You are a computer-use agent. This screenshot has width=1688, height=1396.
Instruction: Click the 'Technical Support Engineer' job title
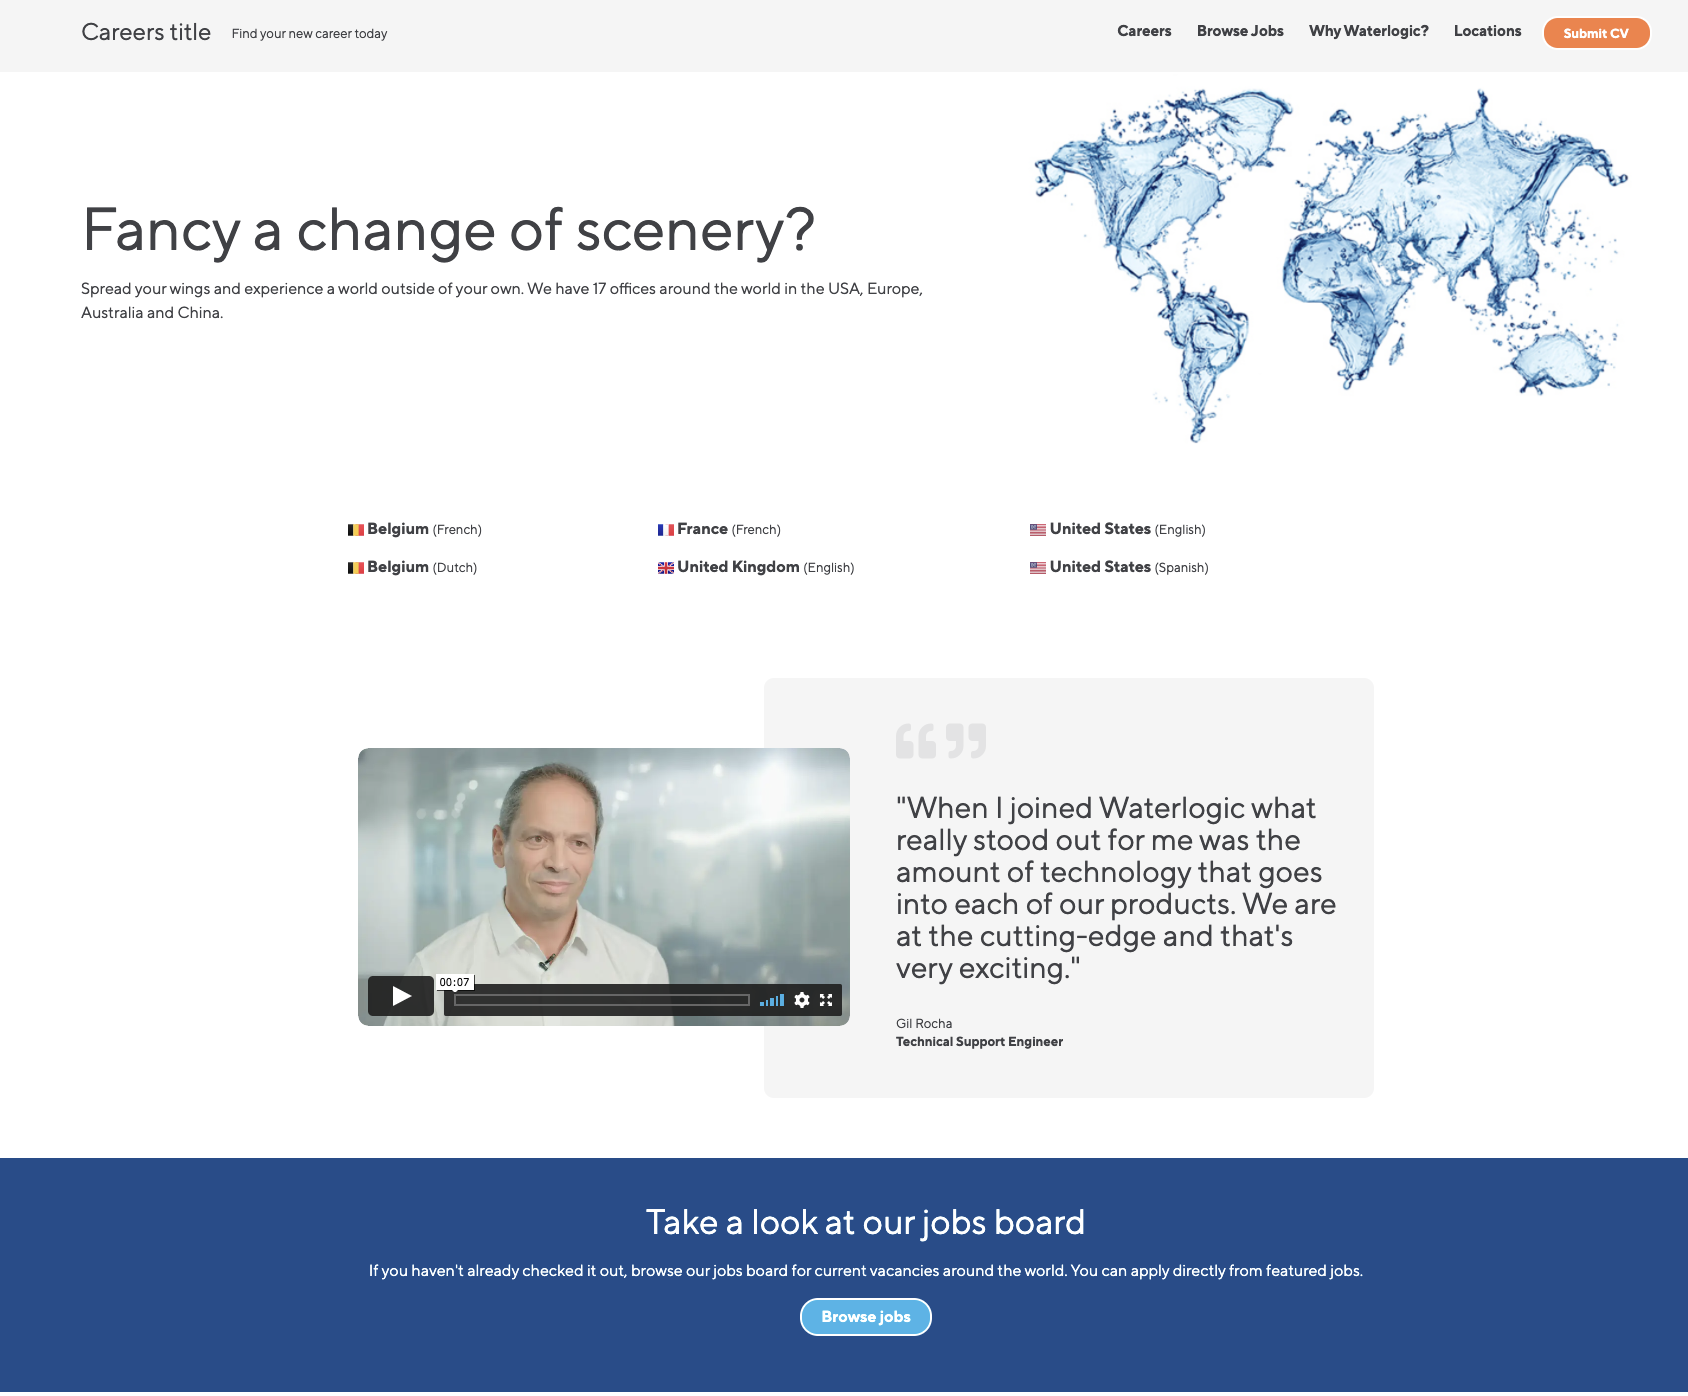pyautogui.click(x=979, y=1042)
